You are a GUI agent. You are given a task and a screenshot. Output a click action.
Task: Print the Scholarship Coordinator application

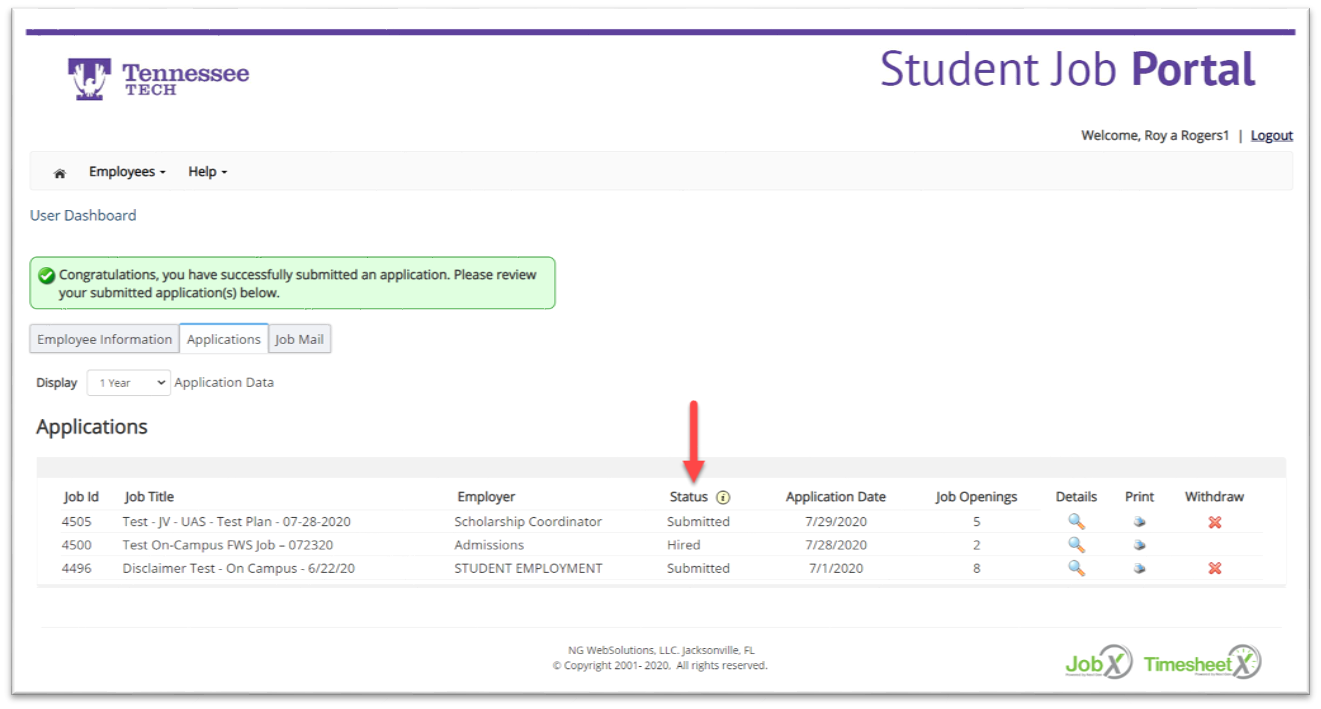click(x=1139, y=522)
